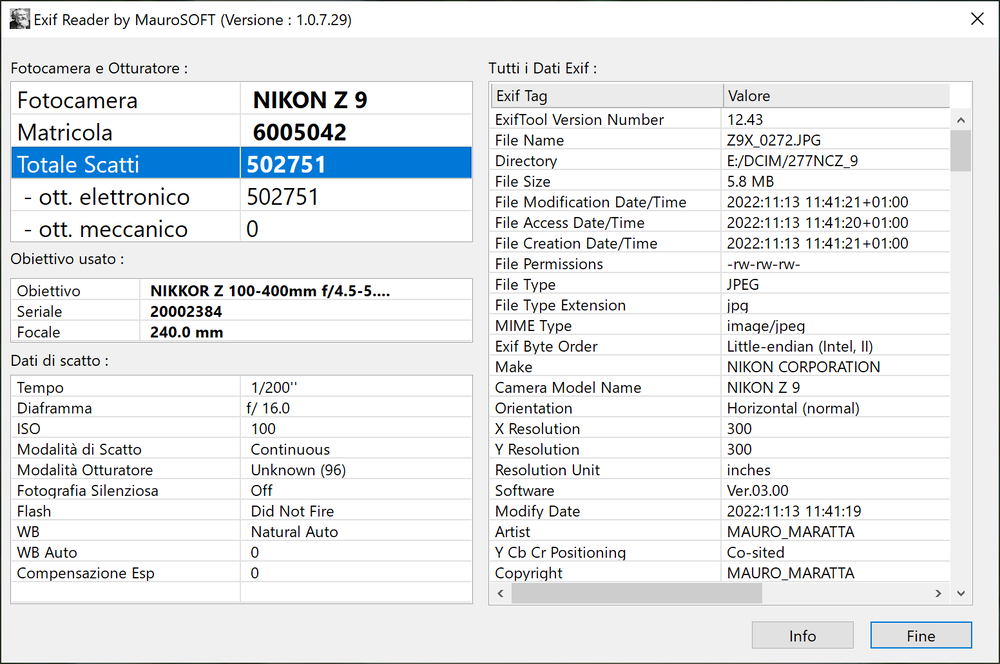Click the Continuous value
The height and width of the screenshot is (664, 1000).
pos(290,449)
